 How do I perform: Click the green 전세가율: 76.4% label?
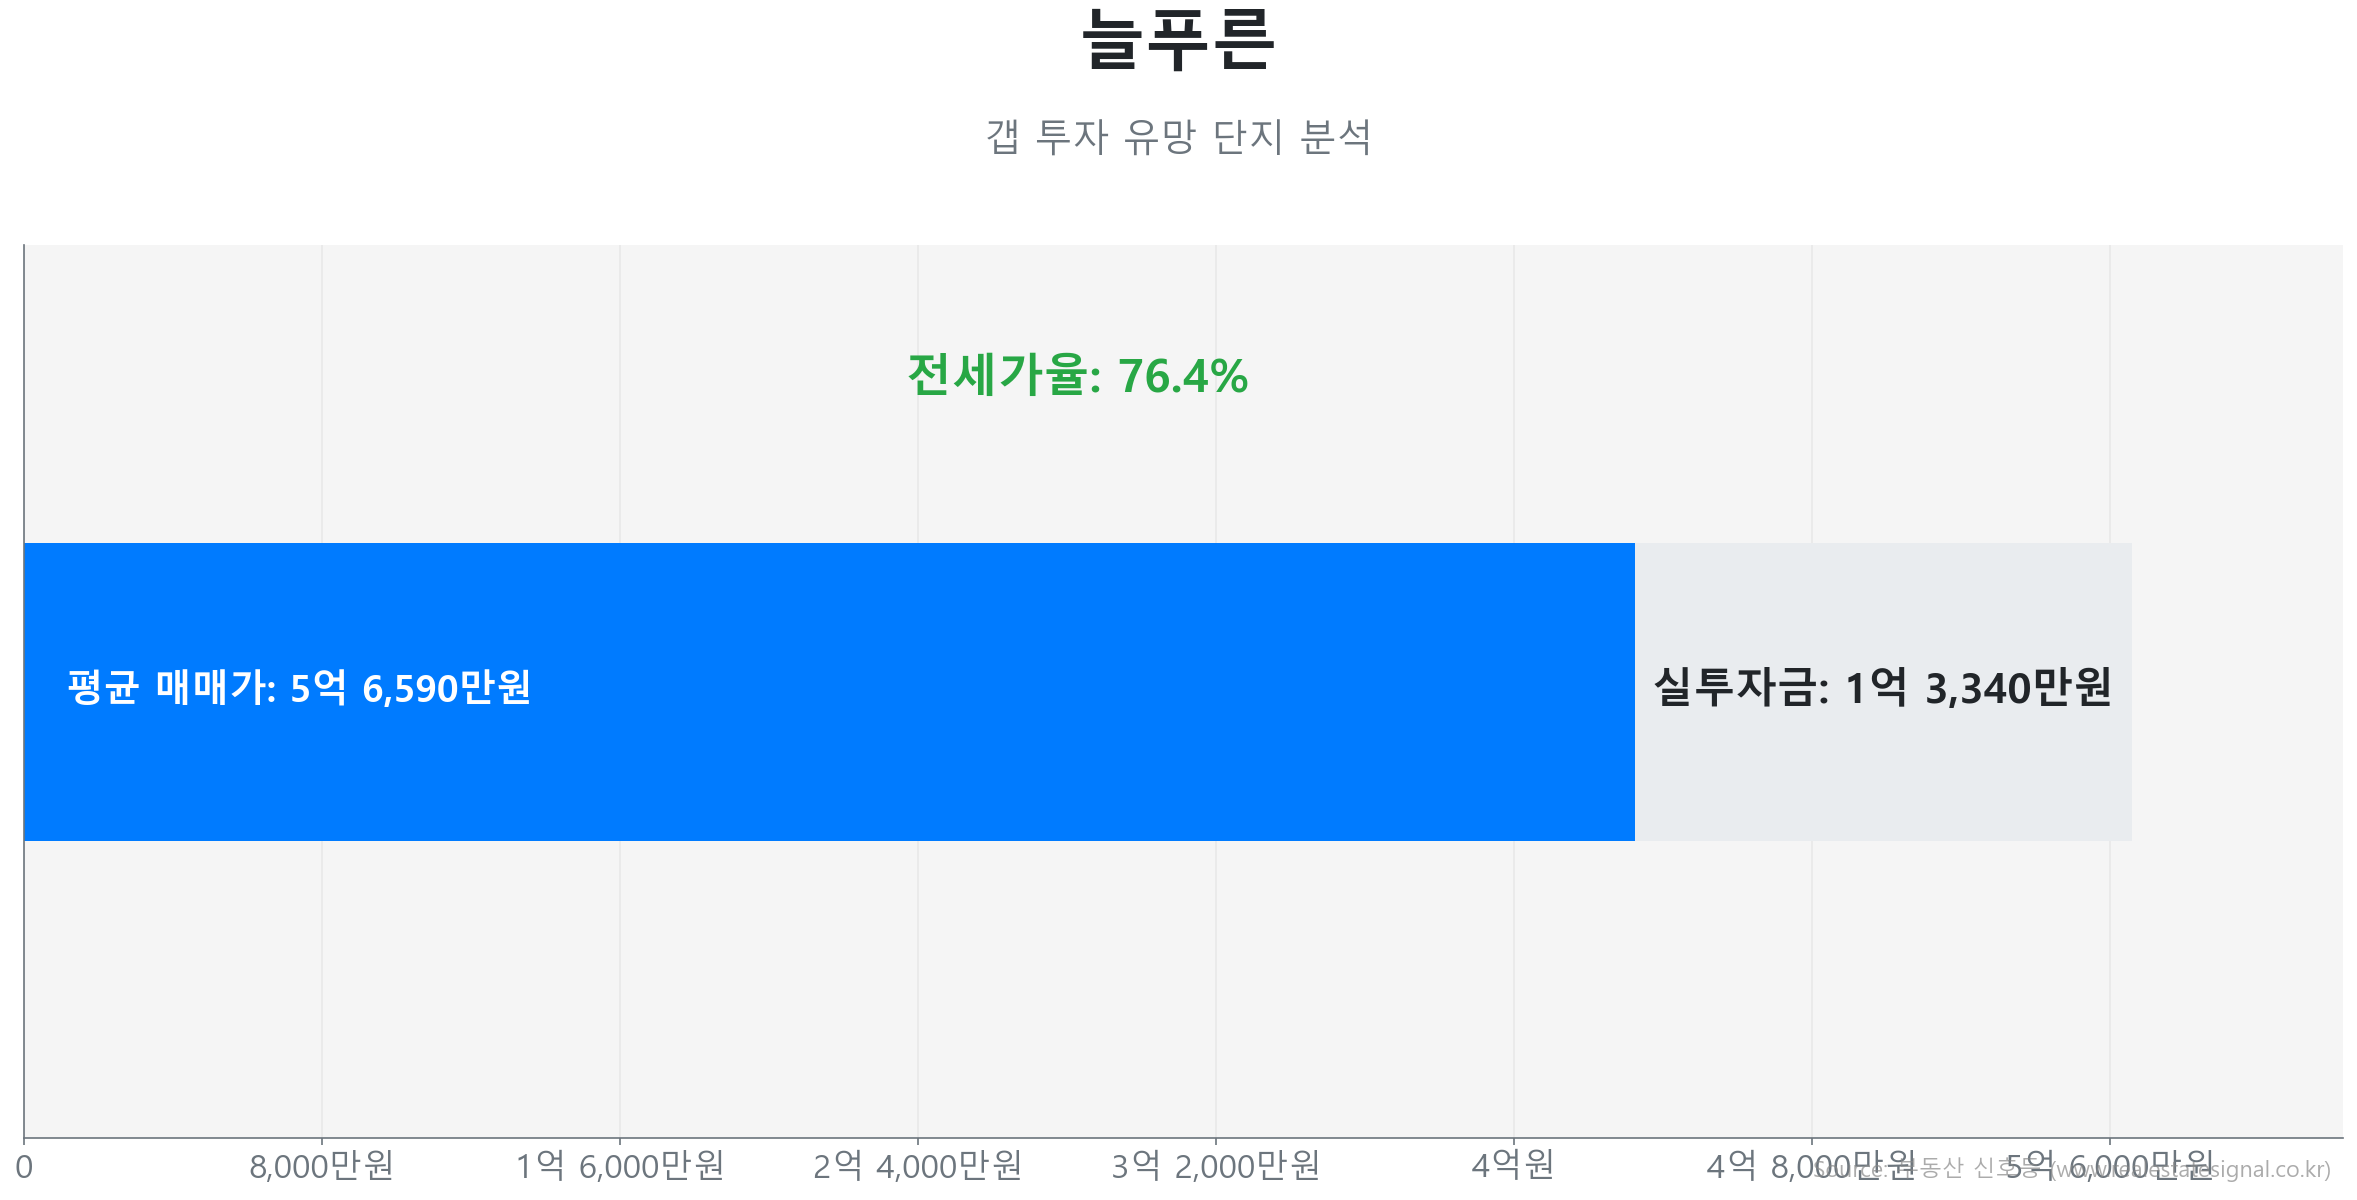pos(1077,376)
